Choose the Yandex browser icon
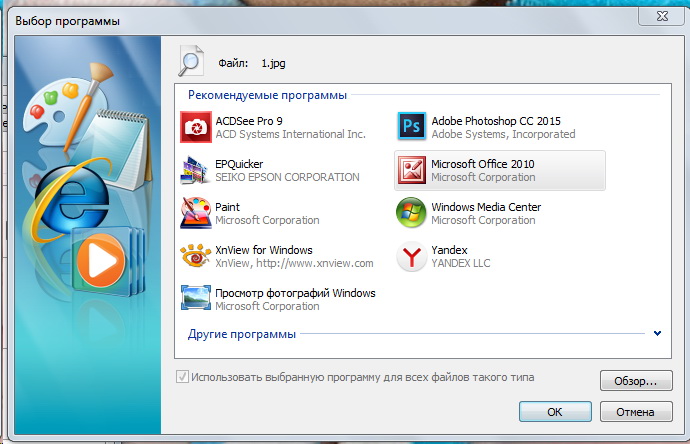Screen dimensions: 690x444 pyautogui.click(x=411, y=256)
